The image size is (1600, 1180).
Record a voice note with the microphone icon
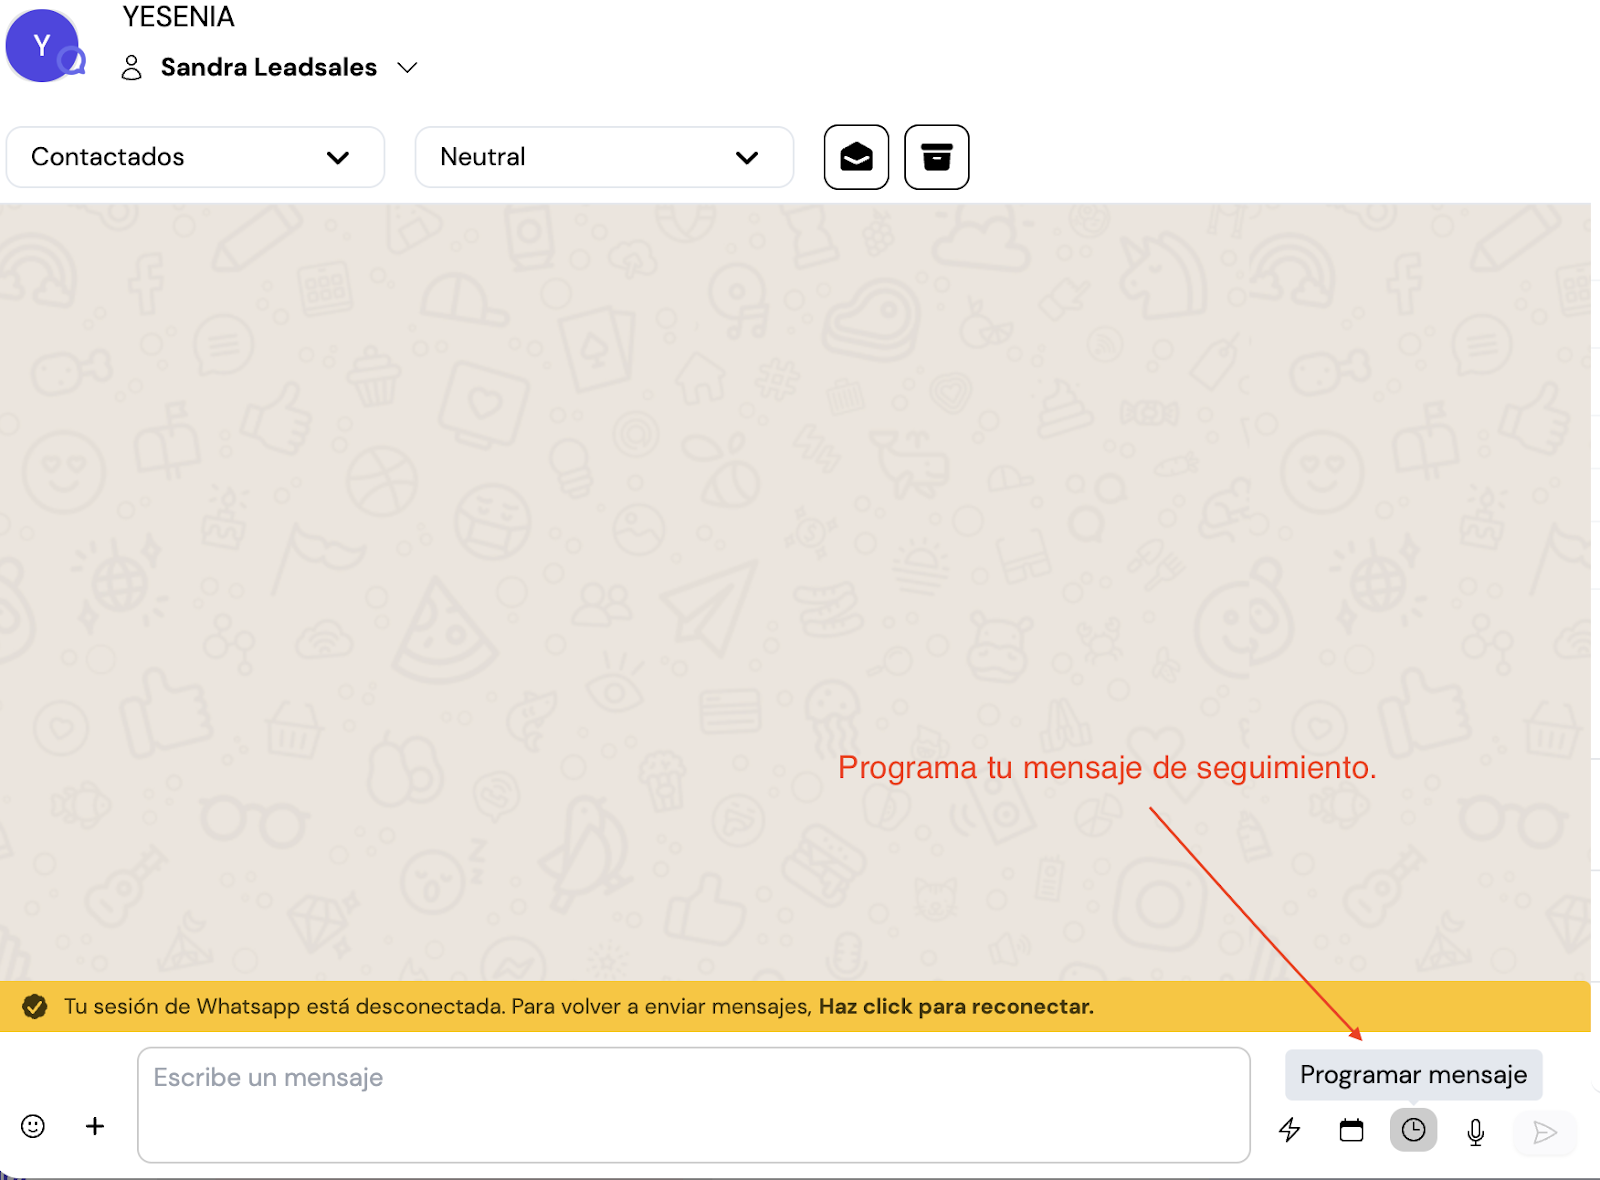[x=1475, y=1131]
